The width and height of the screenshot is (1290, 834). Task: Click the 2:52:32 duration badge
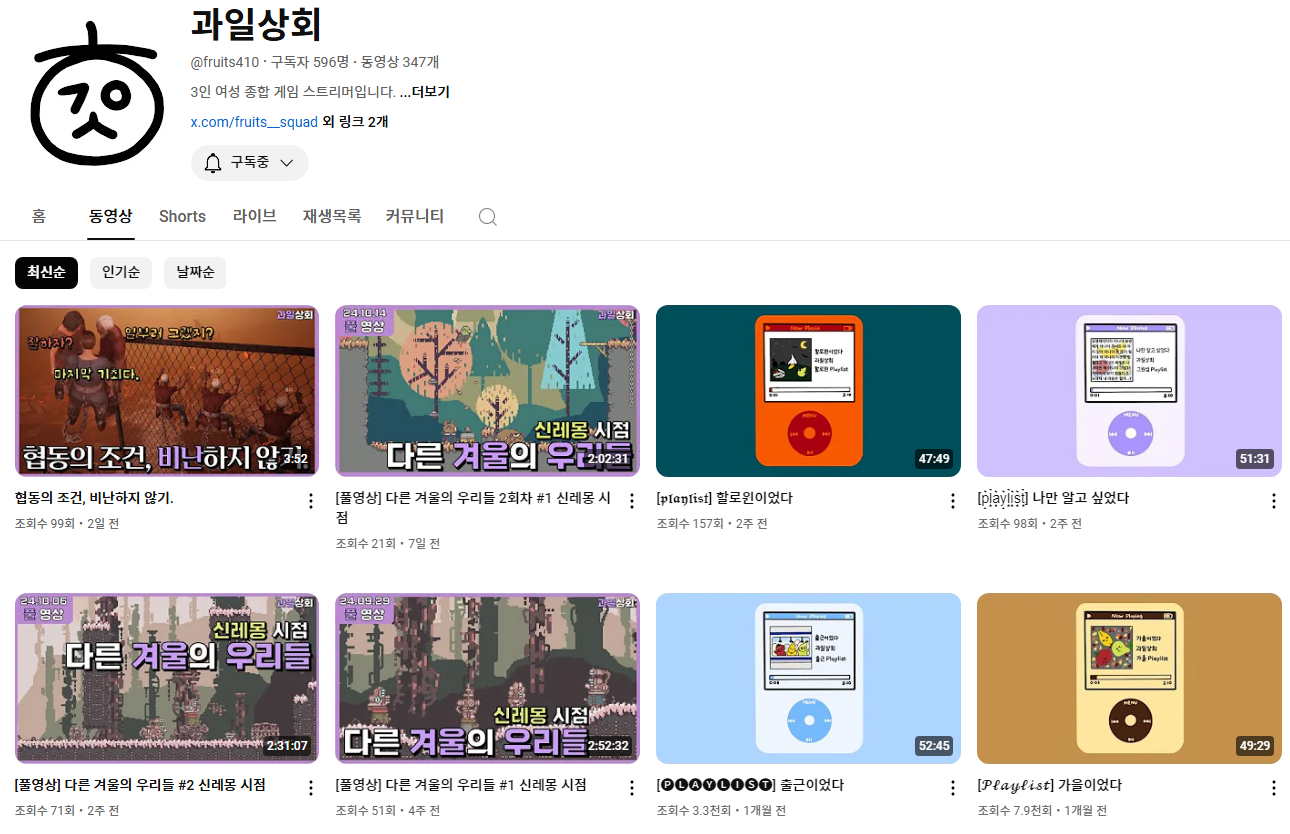(607, 746)
